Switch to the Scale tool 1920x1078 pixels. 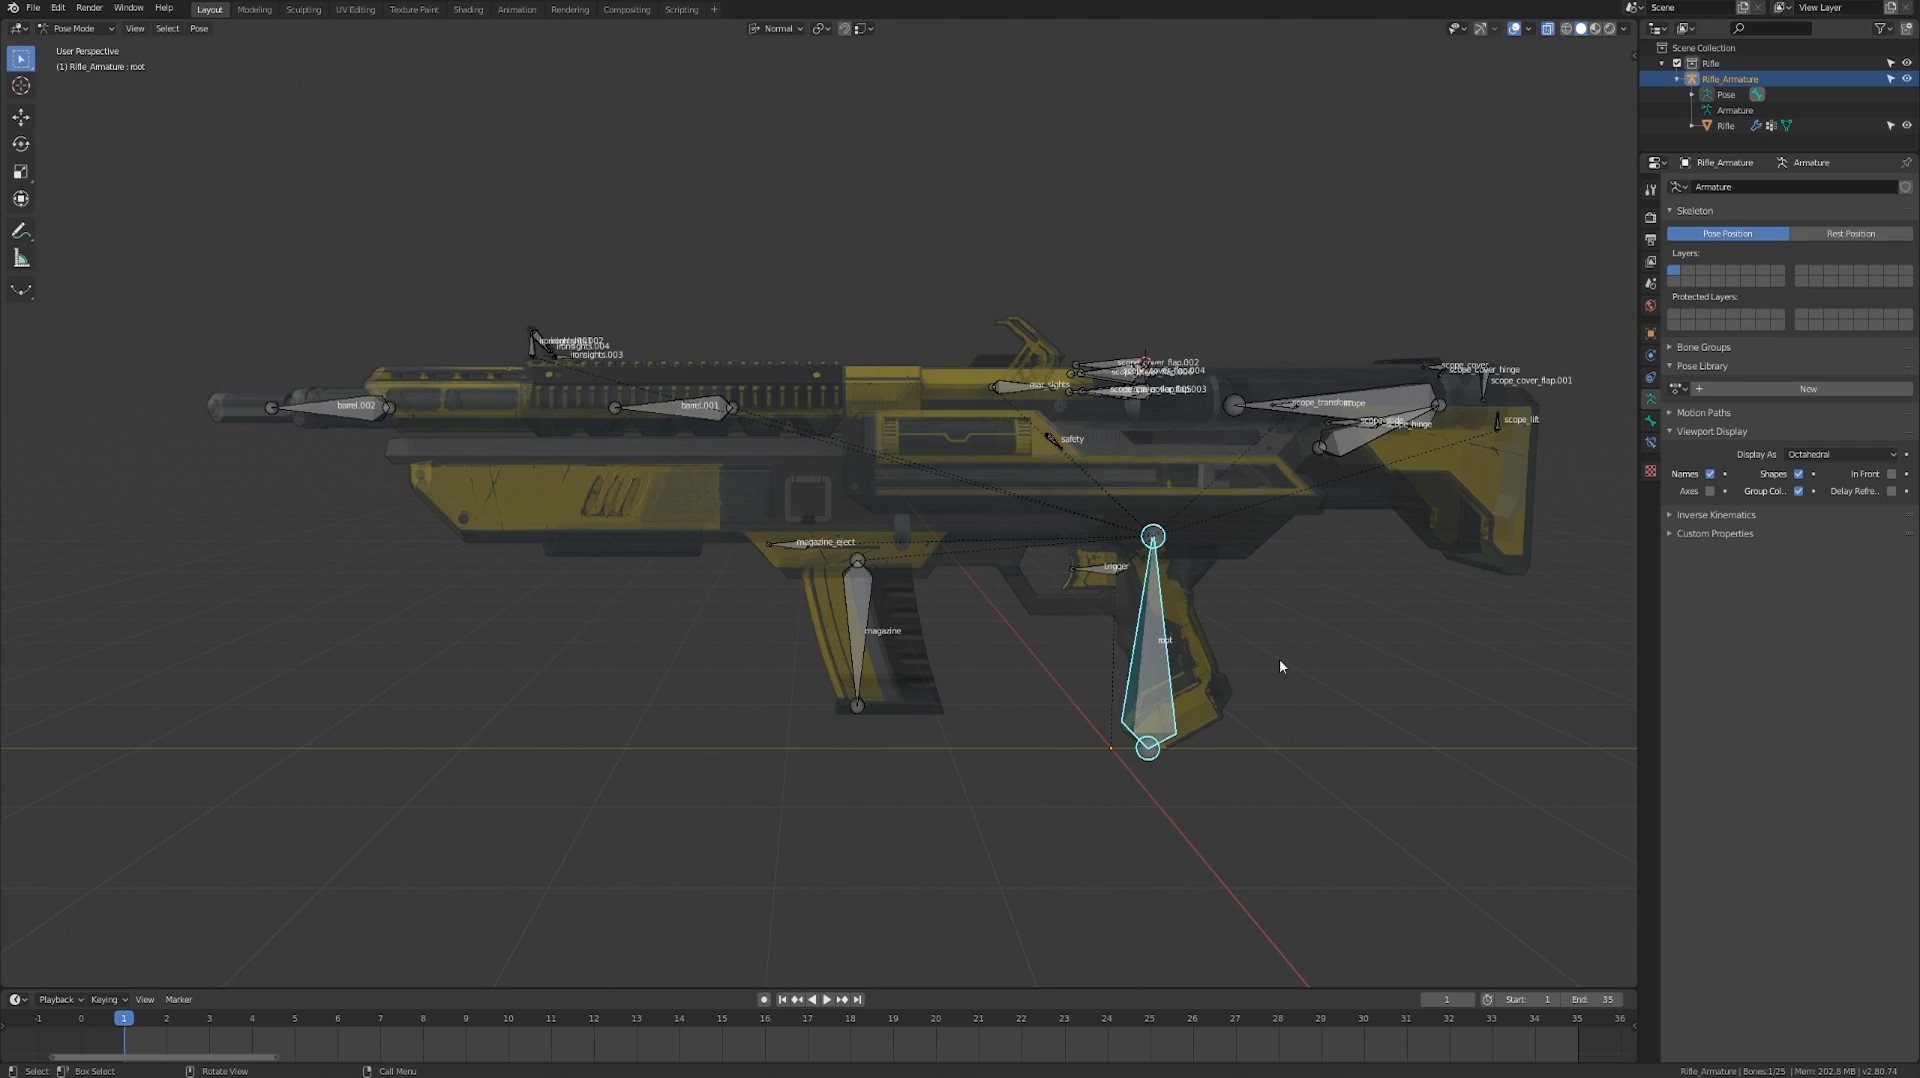21,172
